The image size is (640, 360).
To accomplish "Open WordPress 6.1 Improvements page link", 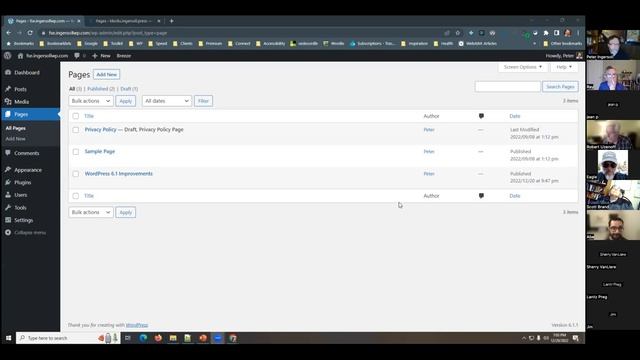I will tap(118, 173).
